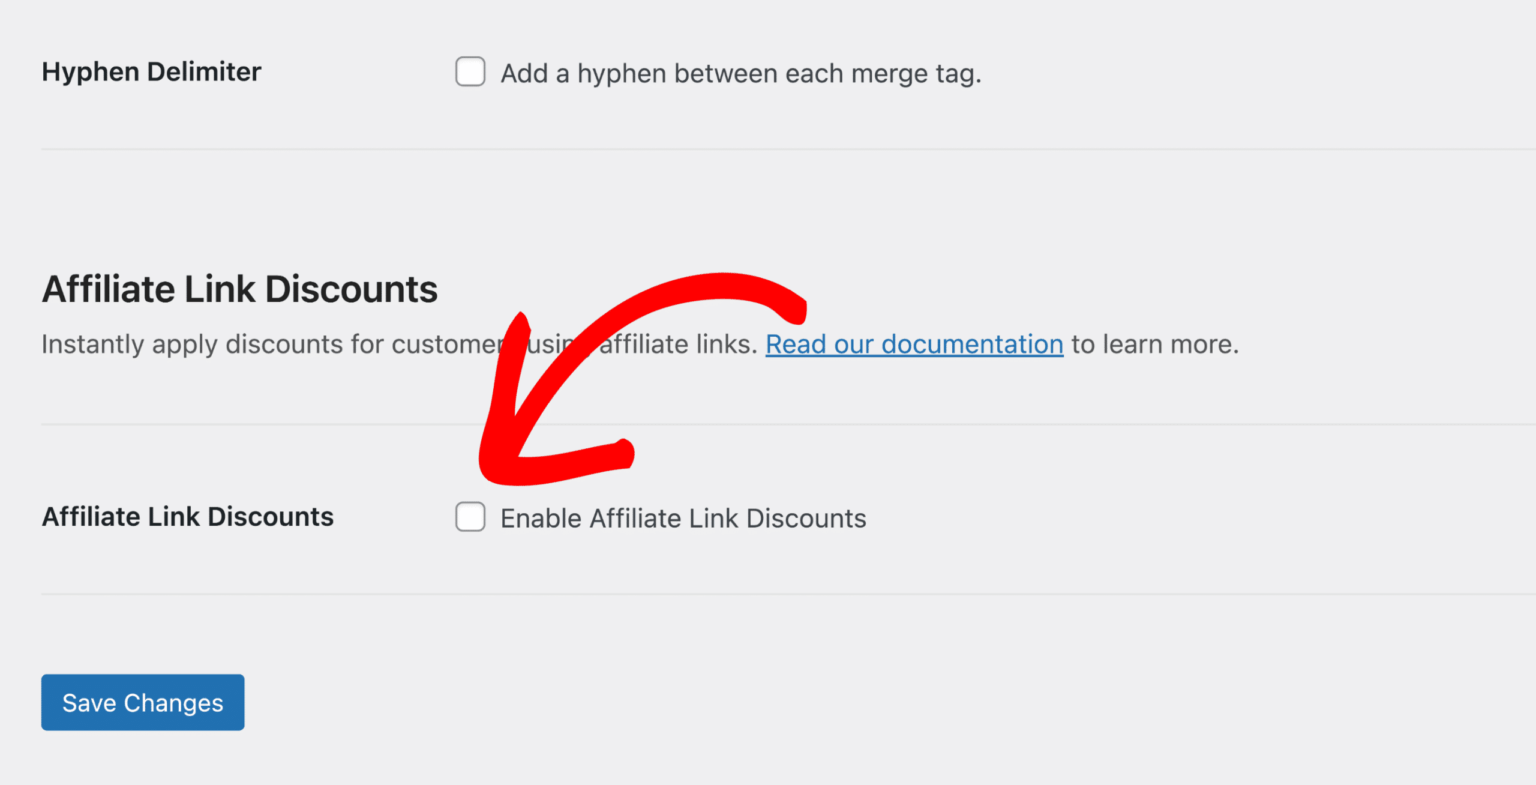Click the 'to learn more' text after the link

[1155, 344]
